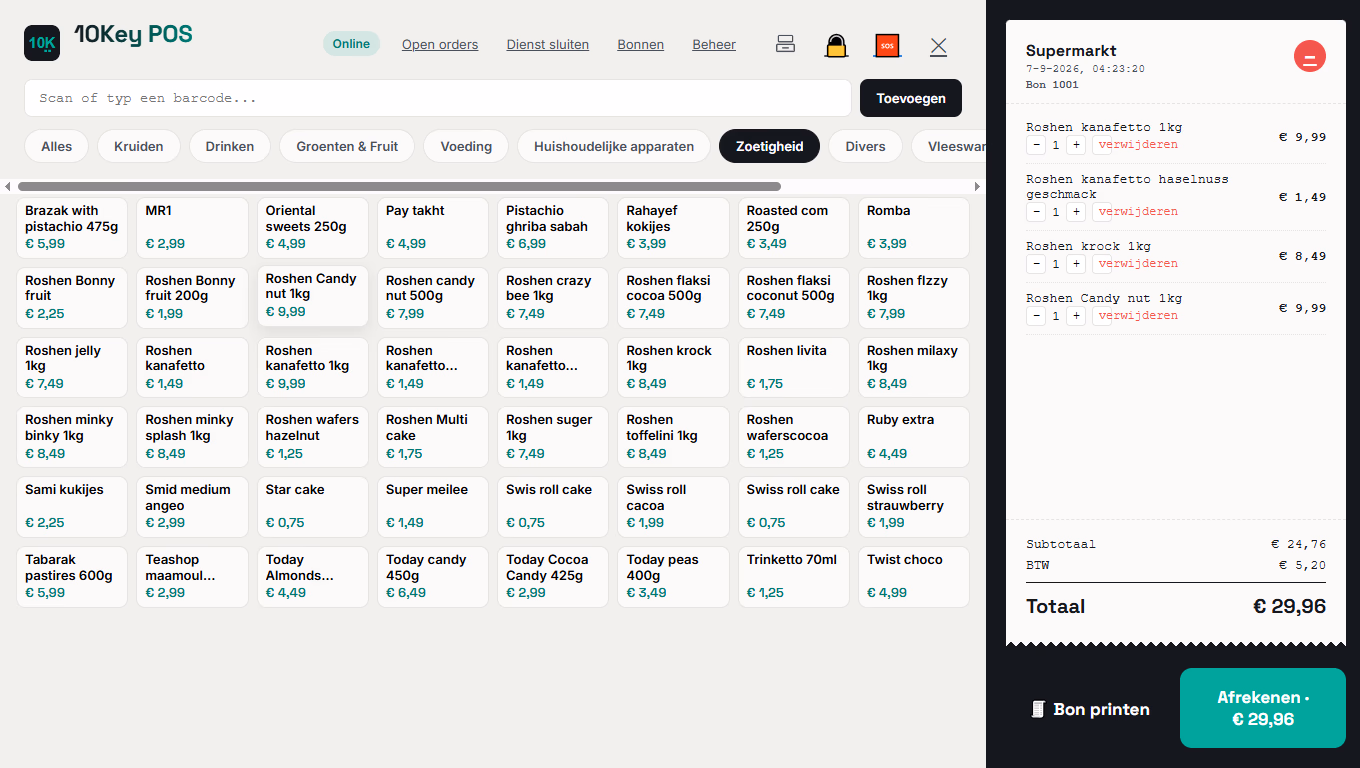This screenshot has width=1360, height=768.
Task: Select the Divers category tab
Action: point(865,146)
